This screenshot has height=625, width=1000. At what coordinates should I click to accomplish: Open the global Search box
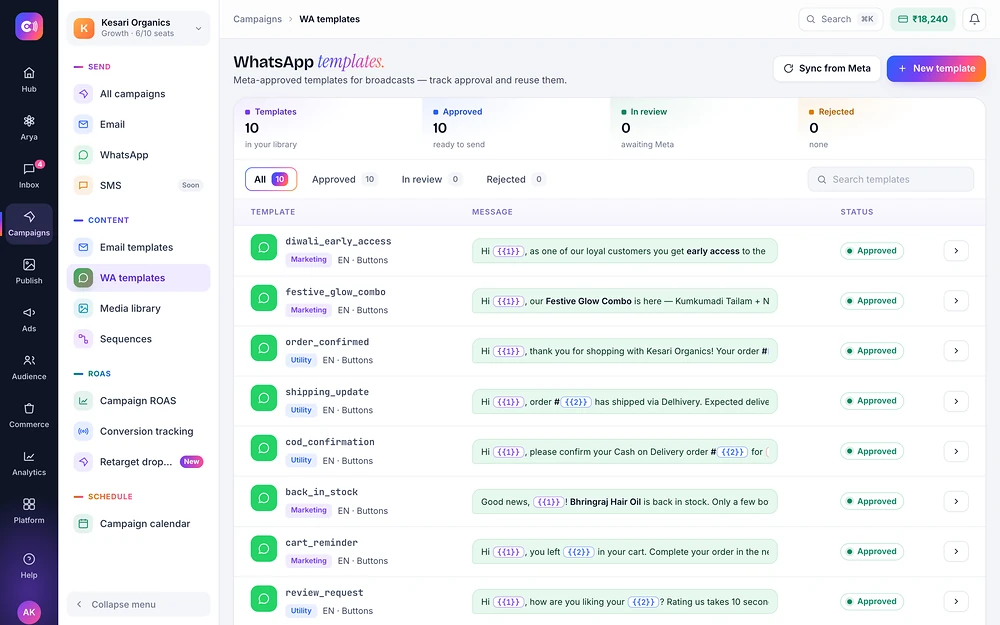[x=841, y=19]
